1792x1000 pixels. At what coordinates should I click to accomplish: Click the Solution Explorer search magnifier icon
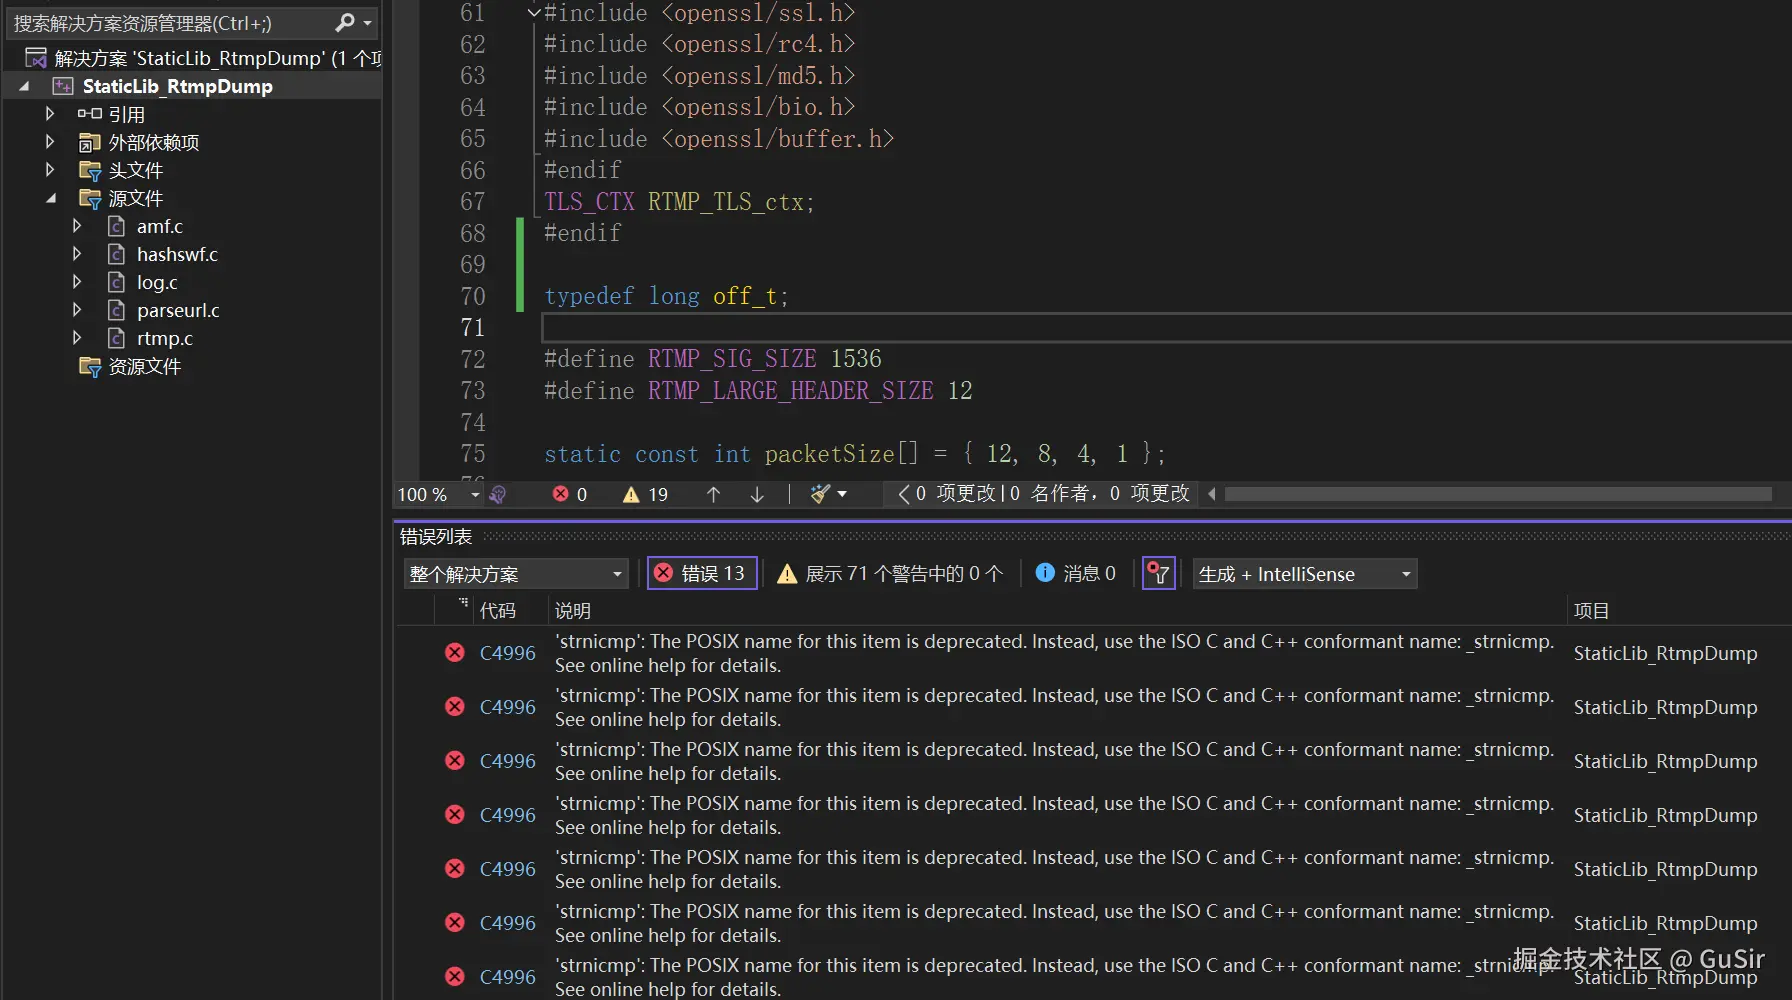point(345,22)
